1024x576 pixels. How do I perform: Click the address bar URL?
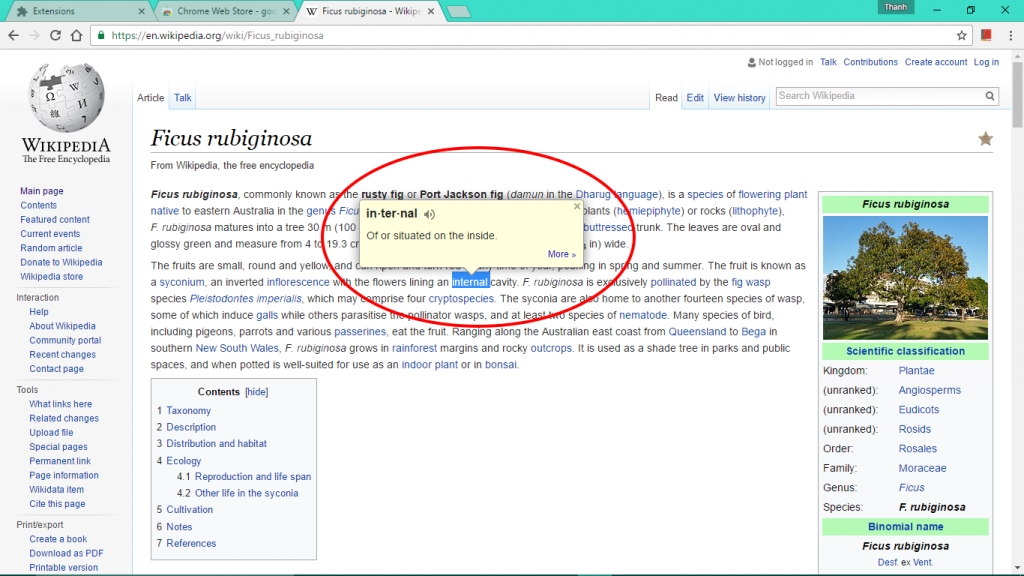pyautogui.click(x=217, y=35)
